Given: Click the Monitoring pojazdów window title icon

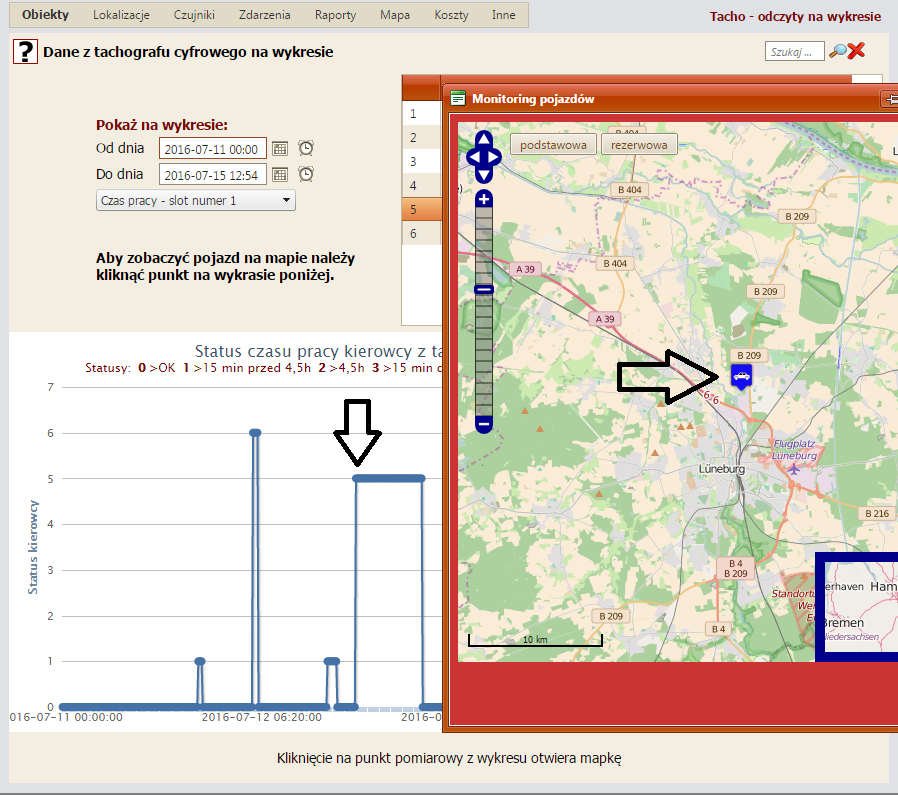Looking at the screenshot, I should click(458, 99).
